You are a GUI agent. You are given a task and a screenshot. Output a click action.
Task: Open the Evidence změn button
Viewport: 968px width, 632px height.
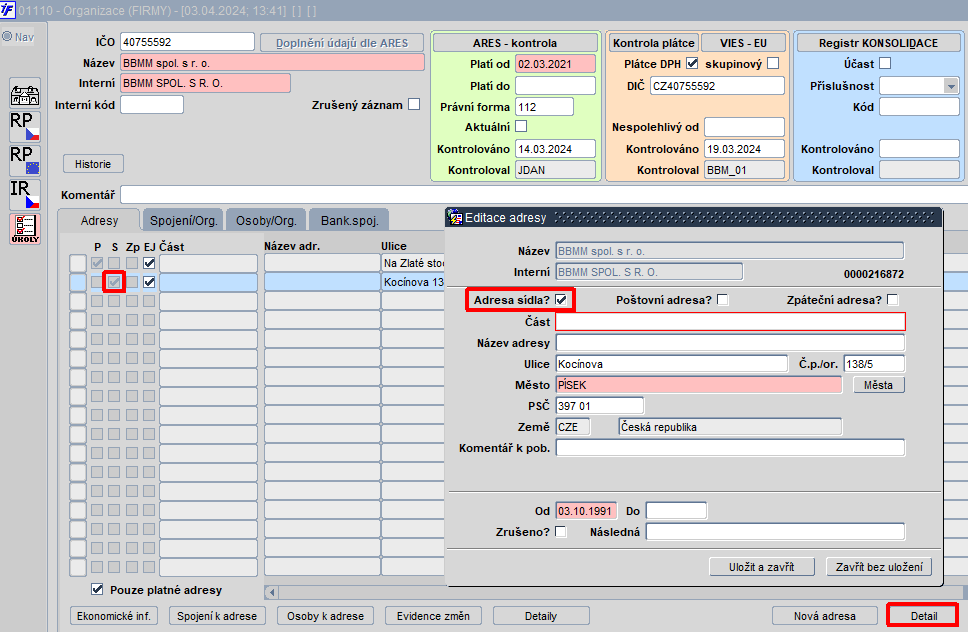click(433, 615)
